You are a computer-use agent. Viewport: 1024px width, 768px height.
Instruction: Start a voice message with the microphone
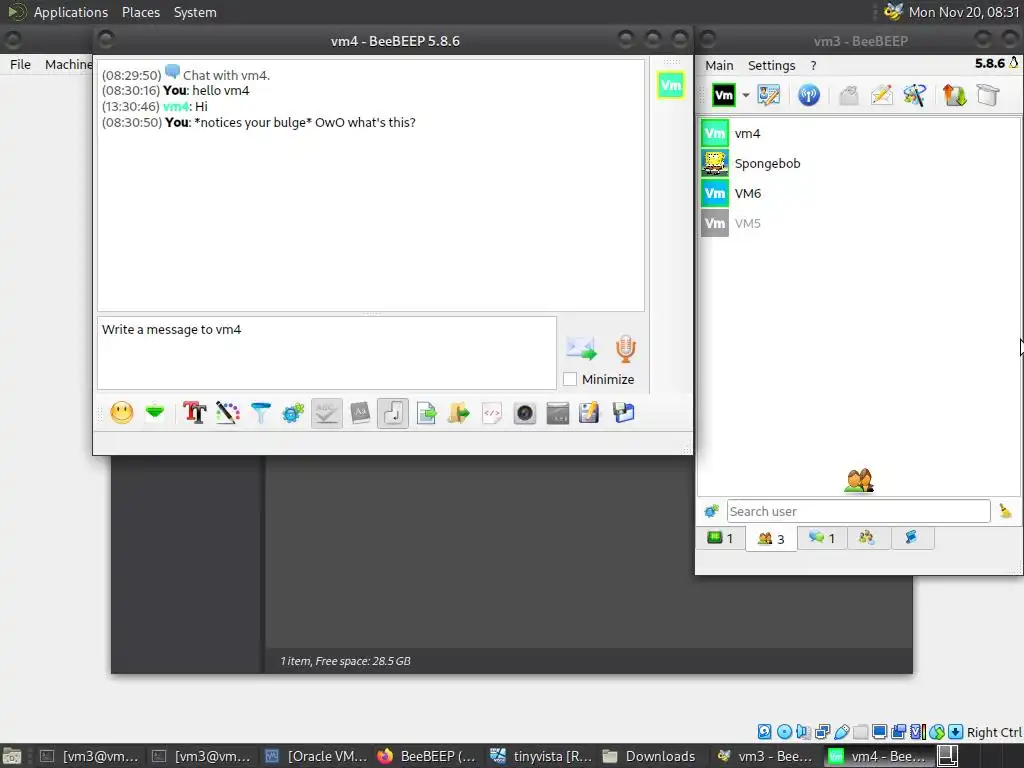point(626,348)
